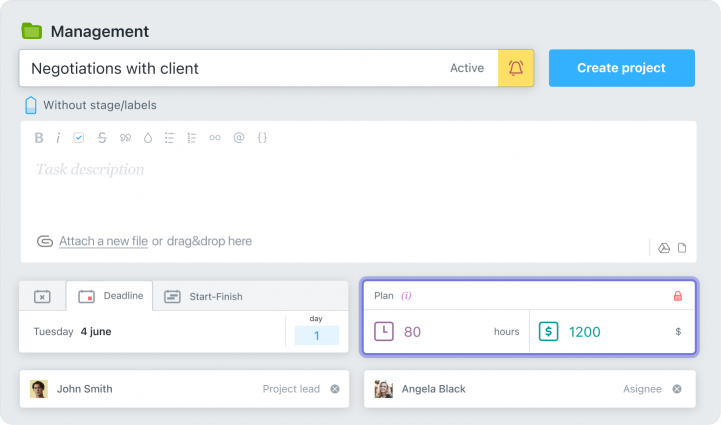Switch to the Start-Finish tab

tap(204, 296)
